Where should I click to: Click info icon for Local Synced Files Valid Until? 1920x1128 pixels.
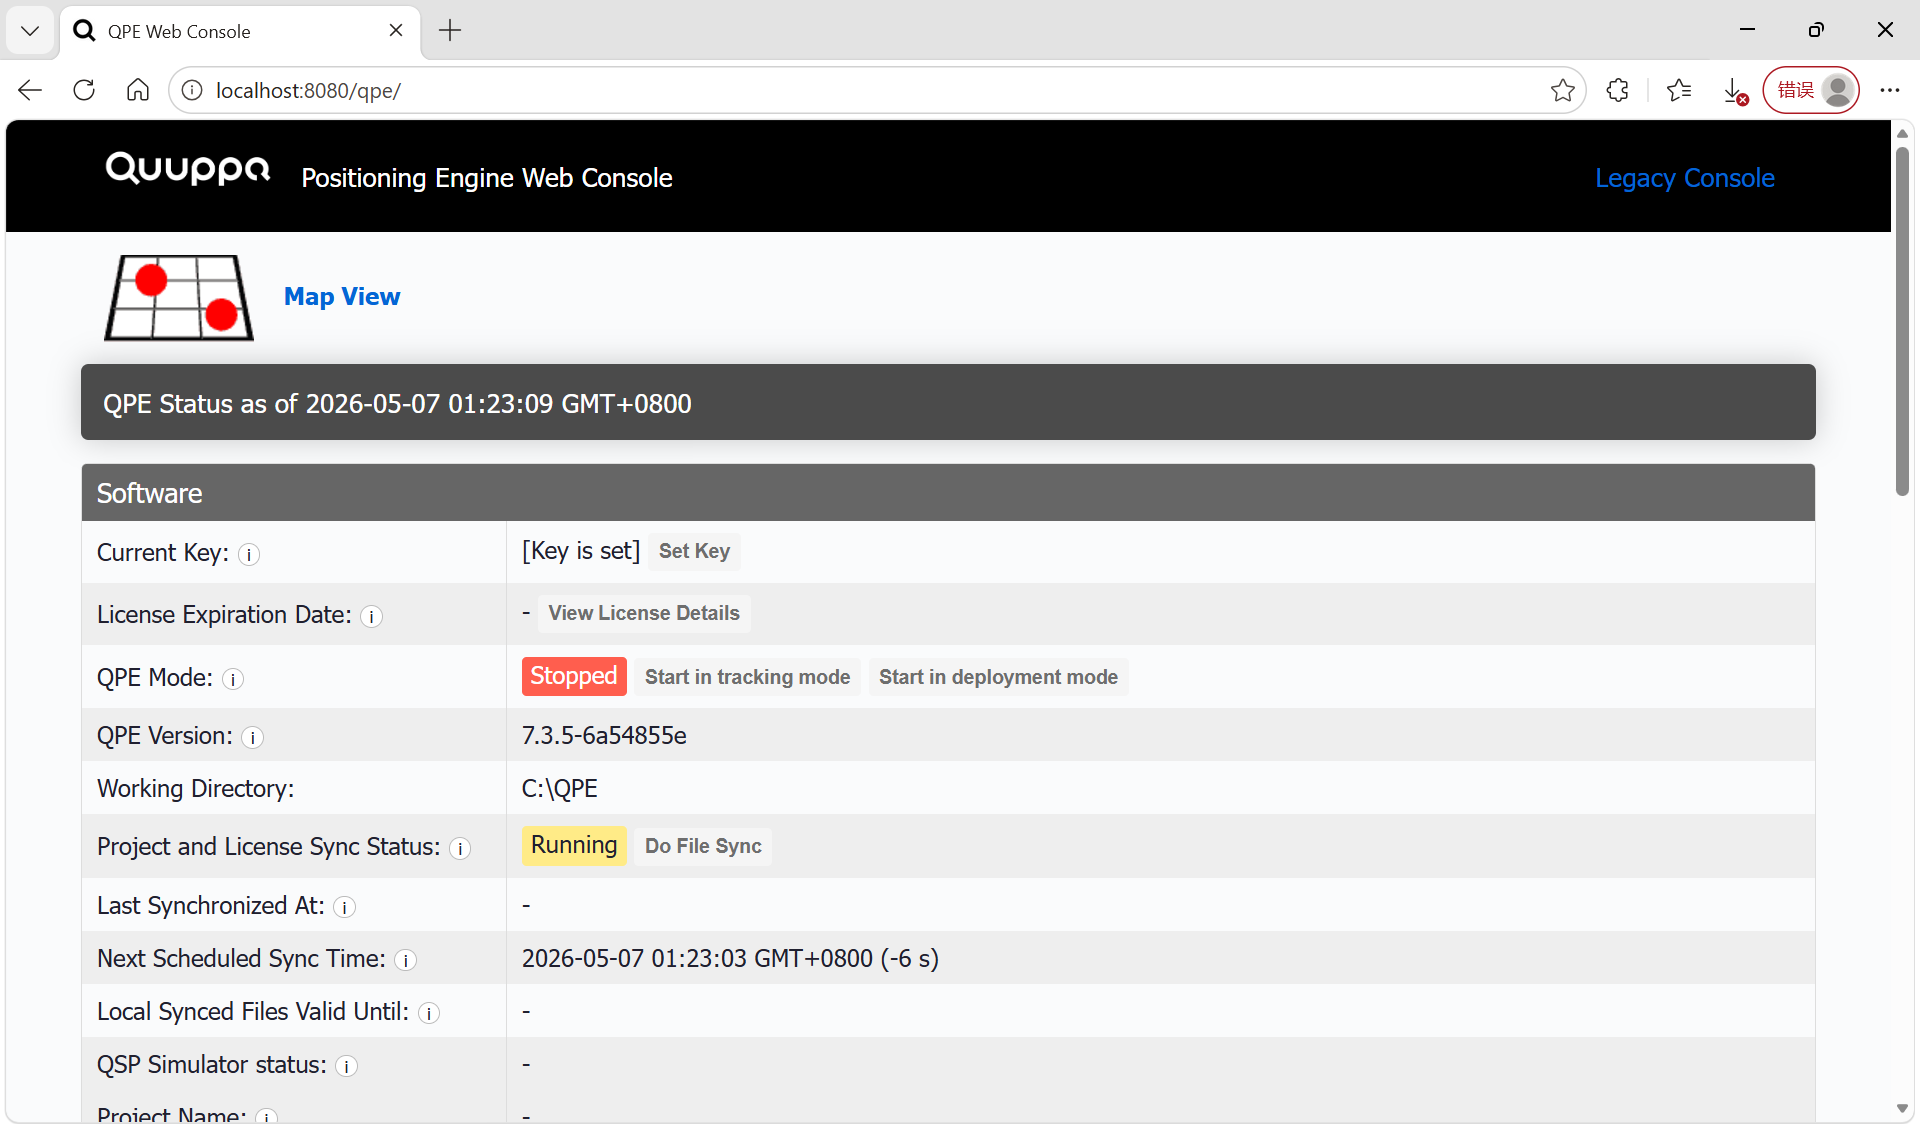click(x=429, y=1013)
